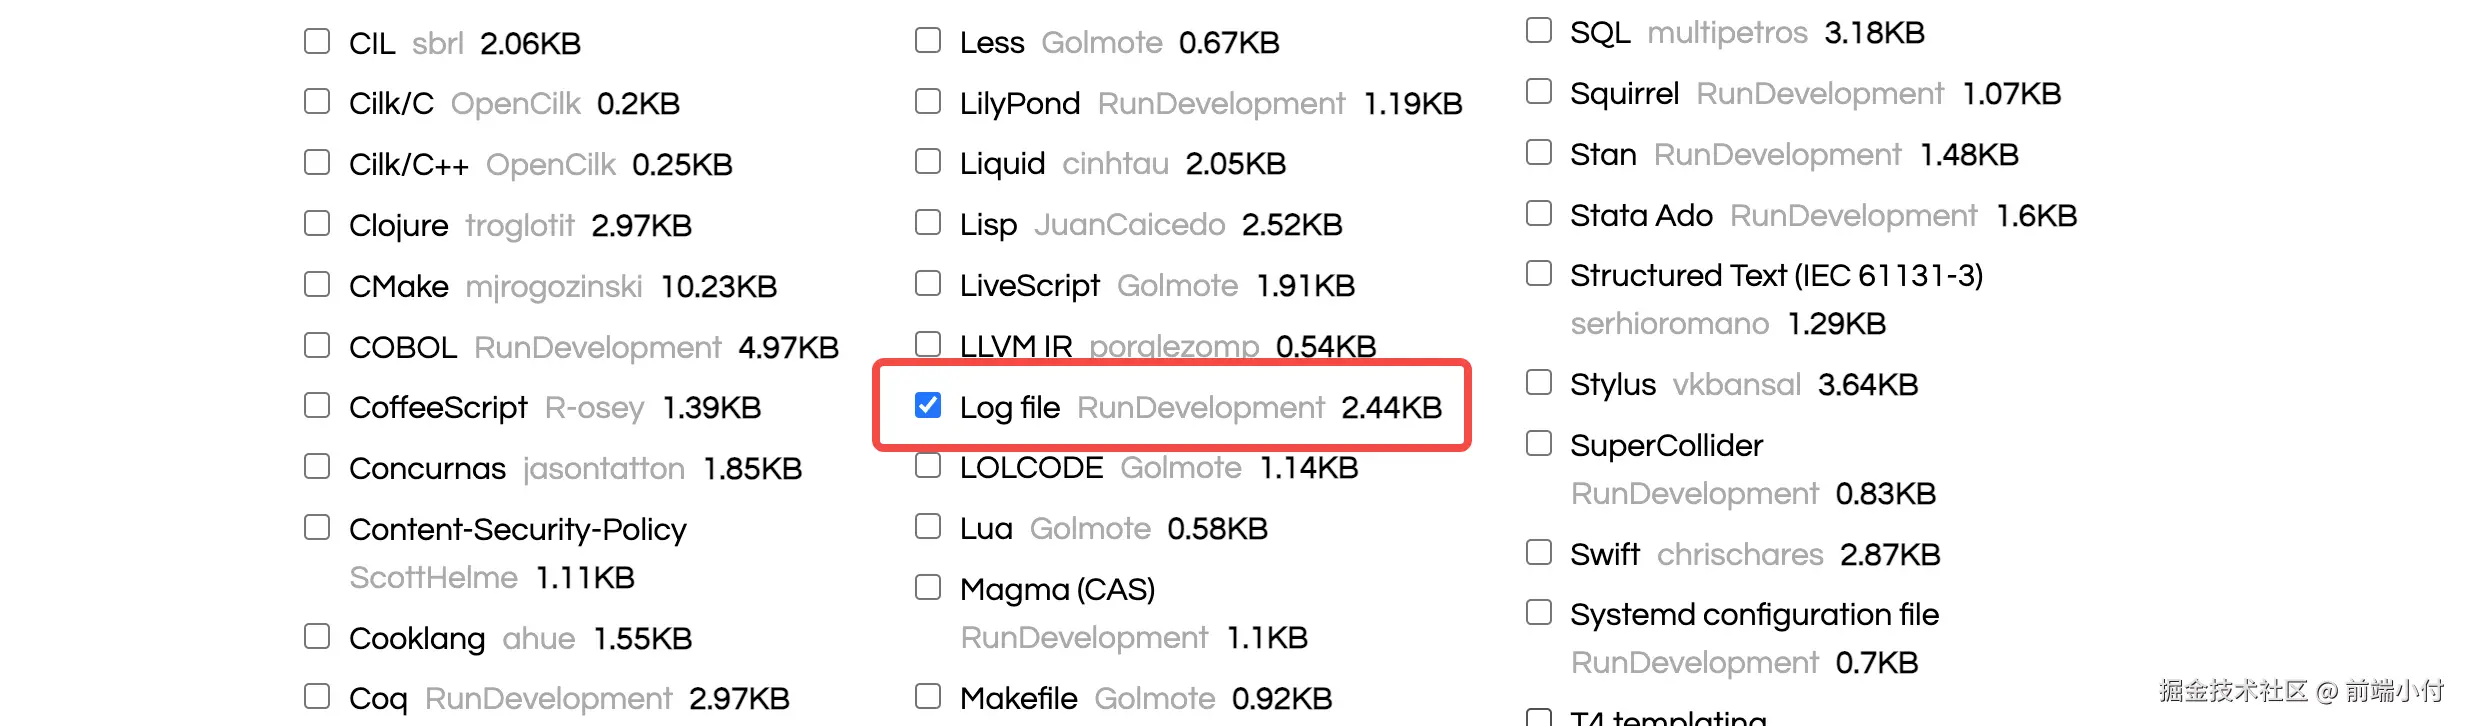Click the Magma (CAS) language label
This screenshot has height=726, width=2466.
[1057, 590]
